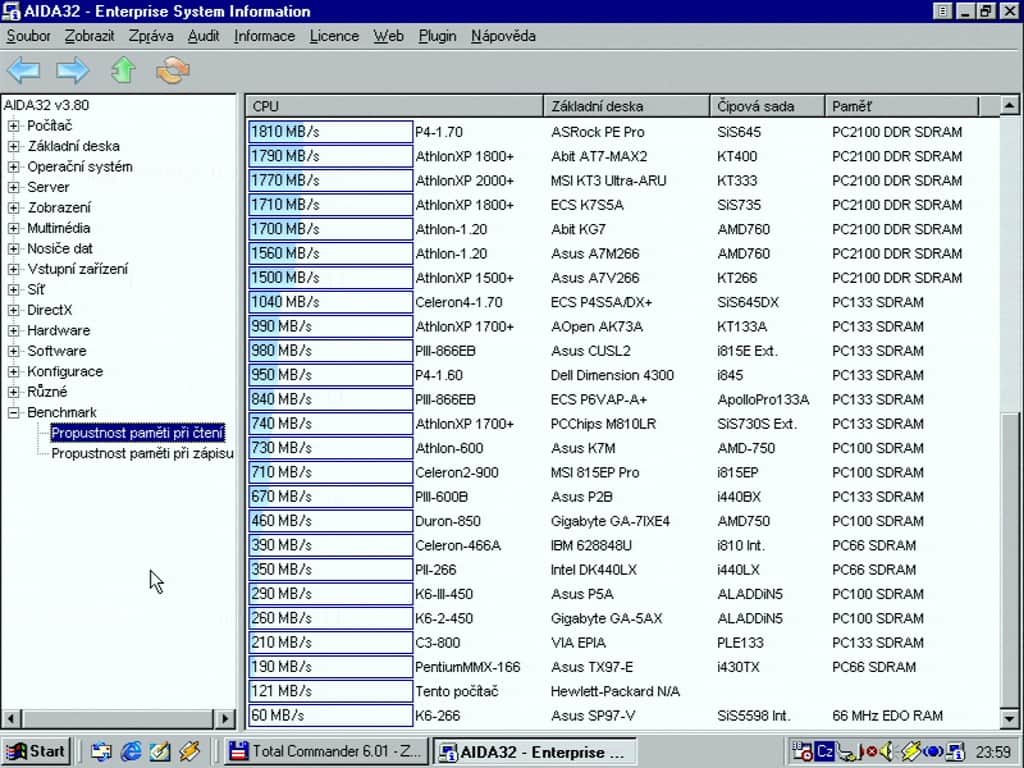
Task: Click the Cz keyboard language tray indicator
Action: pos(825,752)
